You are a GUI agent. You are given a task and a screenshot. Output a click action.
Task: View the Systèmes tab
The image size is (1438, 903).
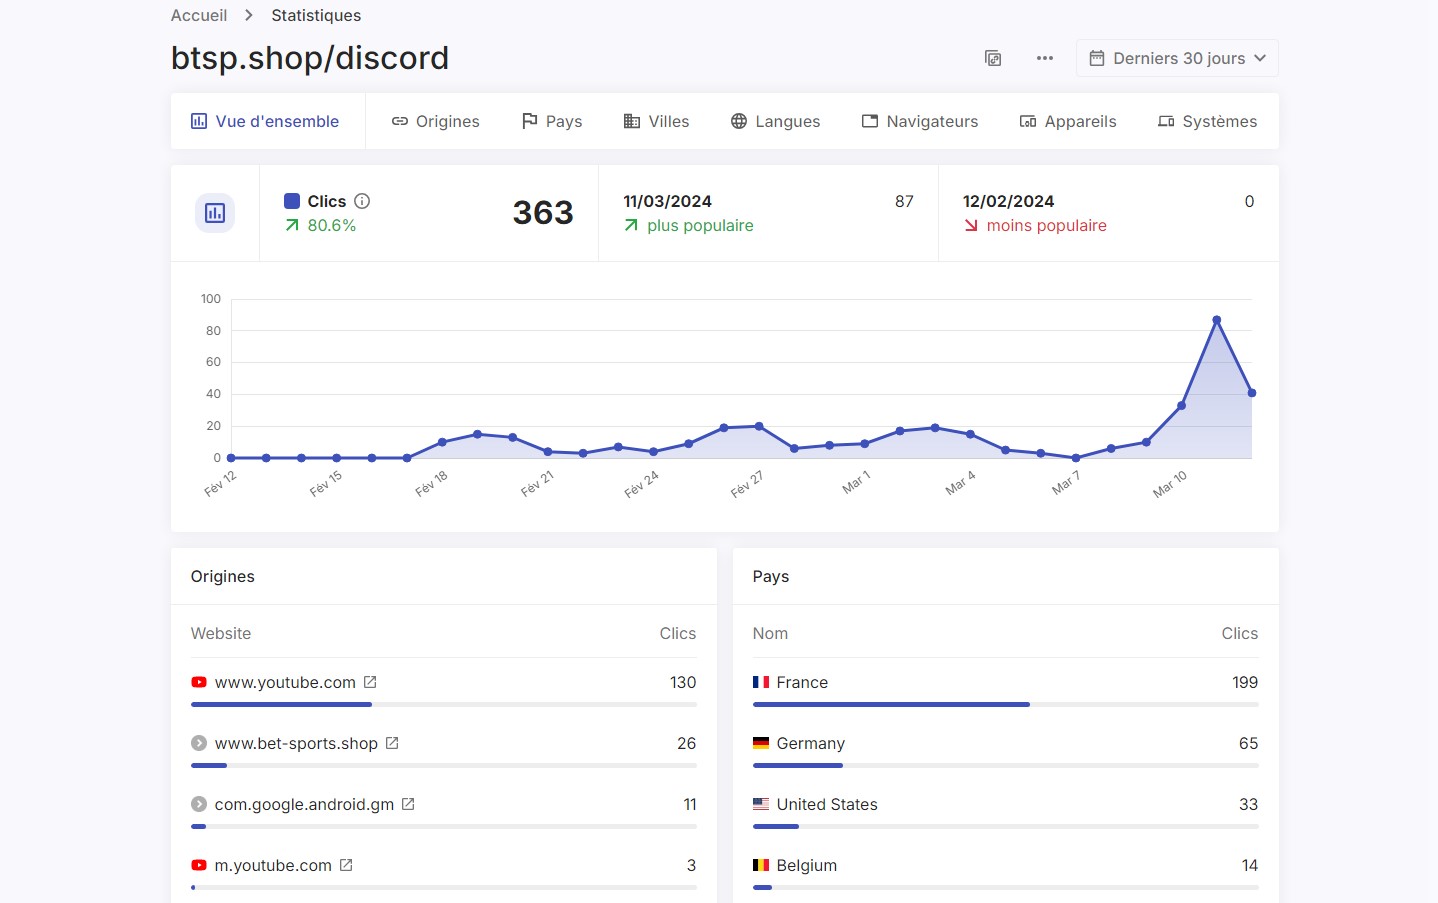[x=1207, y=121]
